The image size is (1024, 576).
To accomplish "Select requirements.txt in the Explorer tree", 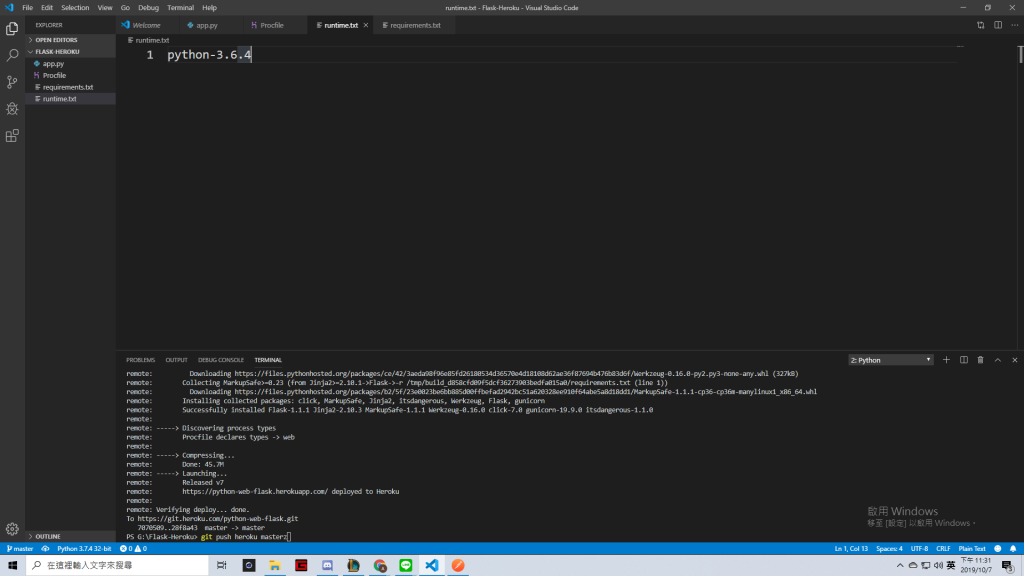I will point(71,87).
